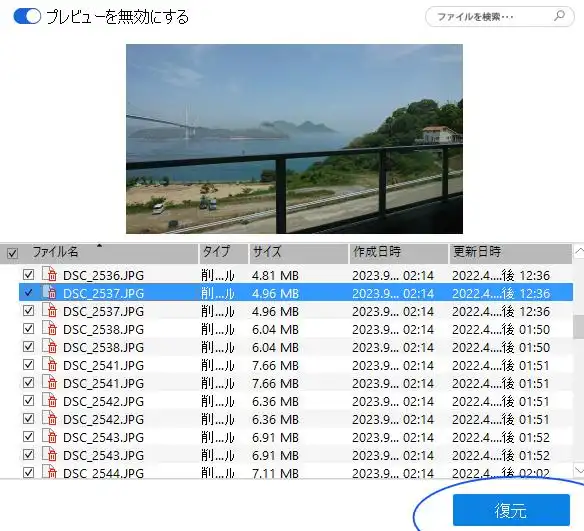Select the DSC_2536.JPG file name
The image size is (584, 531).
tap(103, 276)
